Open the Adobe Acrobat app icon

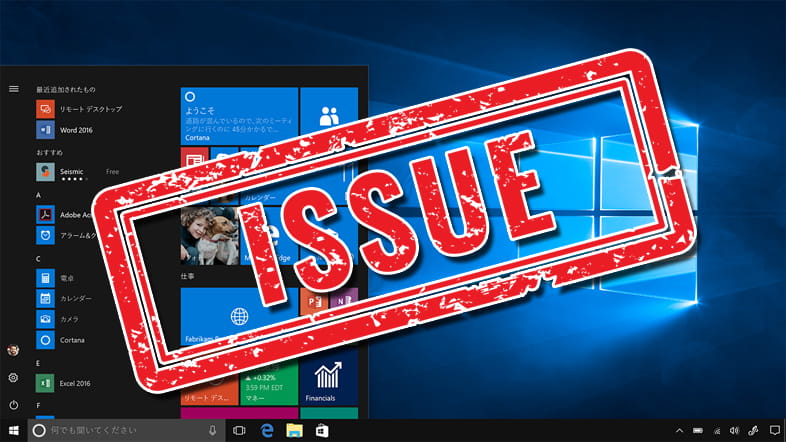(45, 214)
